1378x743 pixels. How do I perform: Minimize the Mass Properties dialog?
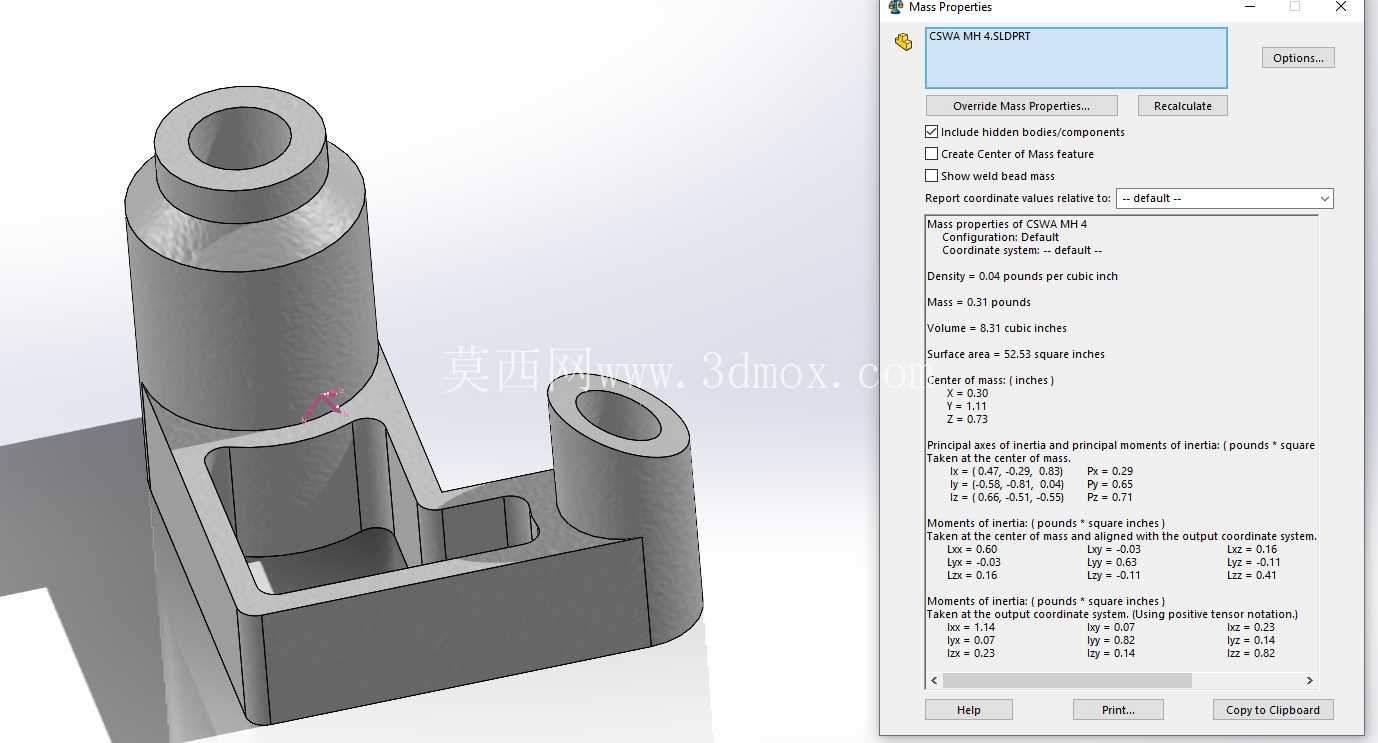(x=1249, y=7)
